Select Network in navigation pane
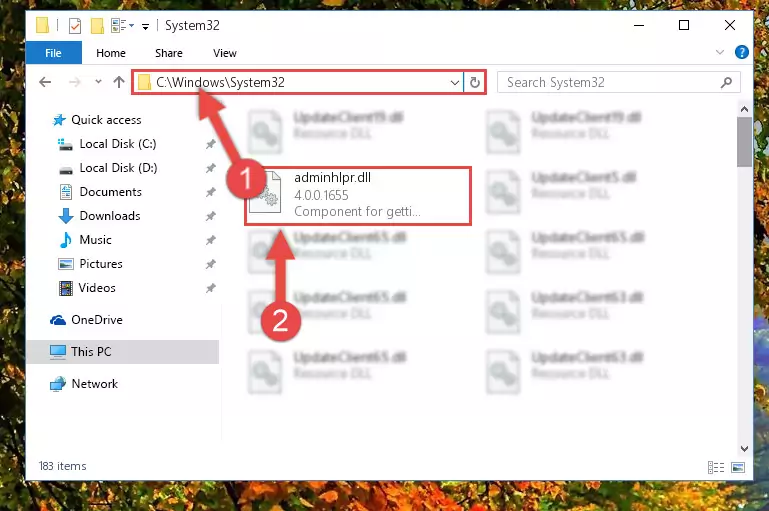 tap(84, 383)
